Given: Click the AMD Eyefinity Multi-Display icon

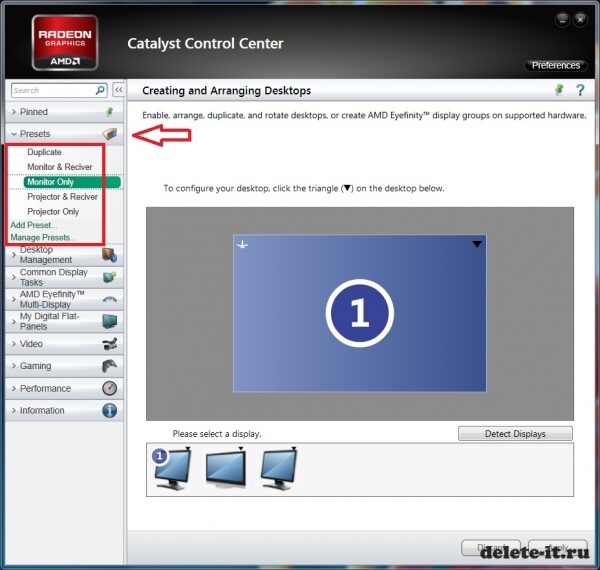Looking at the screenshot, I should [x=110, y=299].
